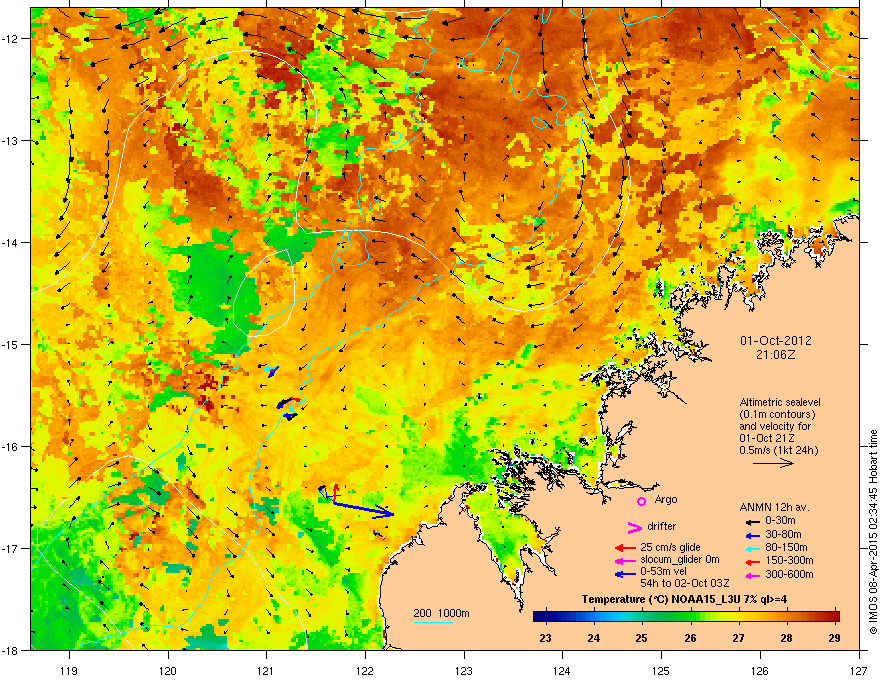
Task: Click colorbar temperature value '23'
Action: coord(545,638)
